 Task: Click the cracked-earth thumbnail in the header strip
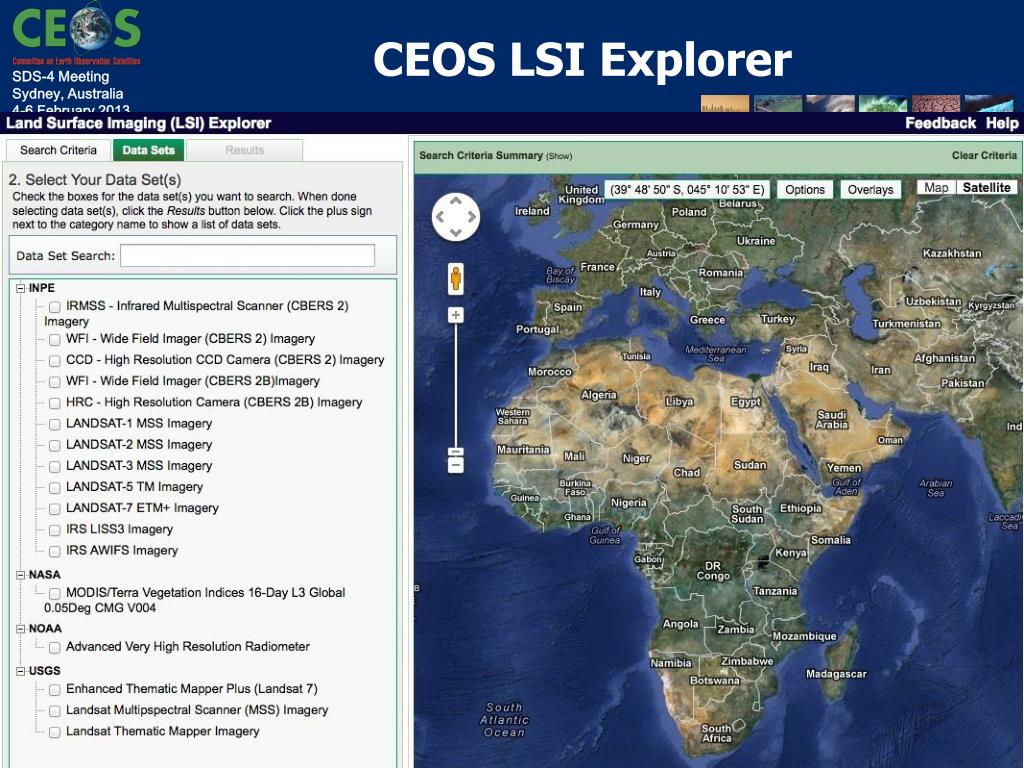click(x=936, y=104)
